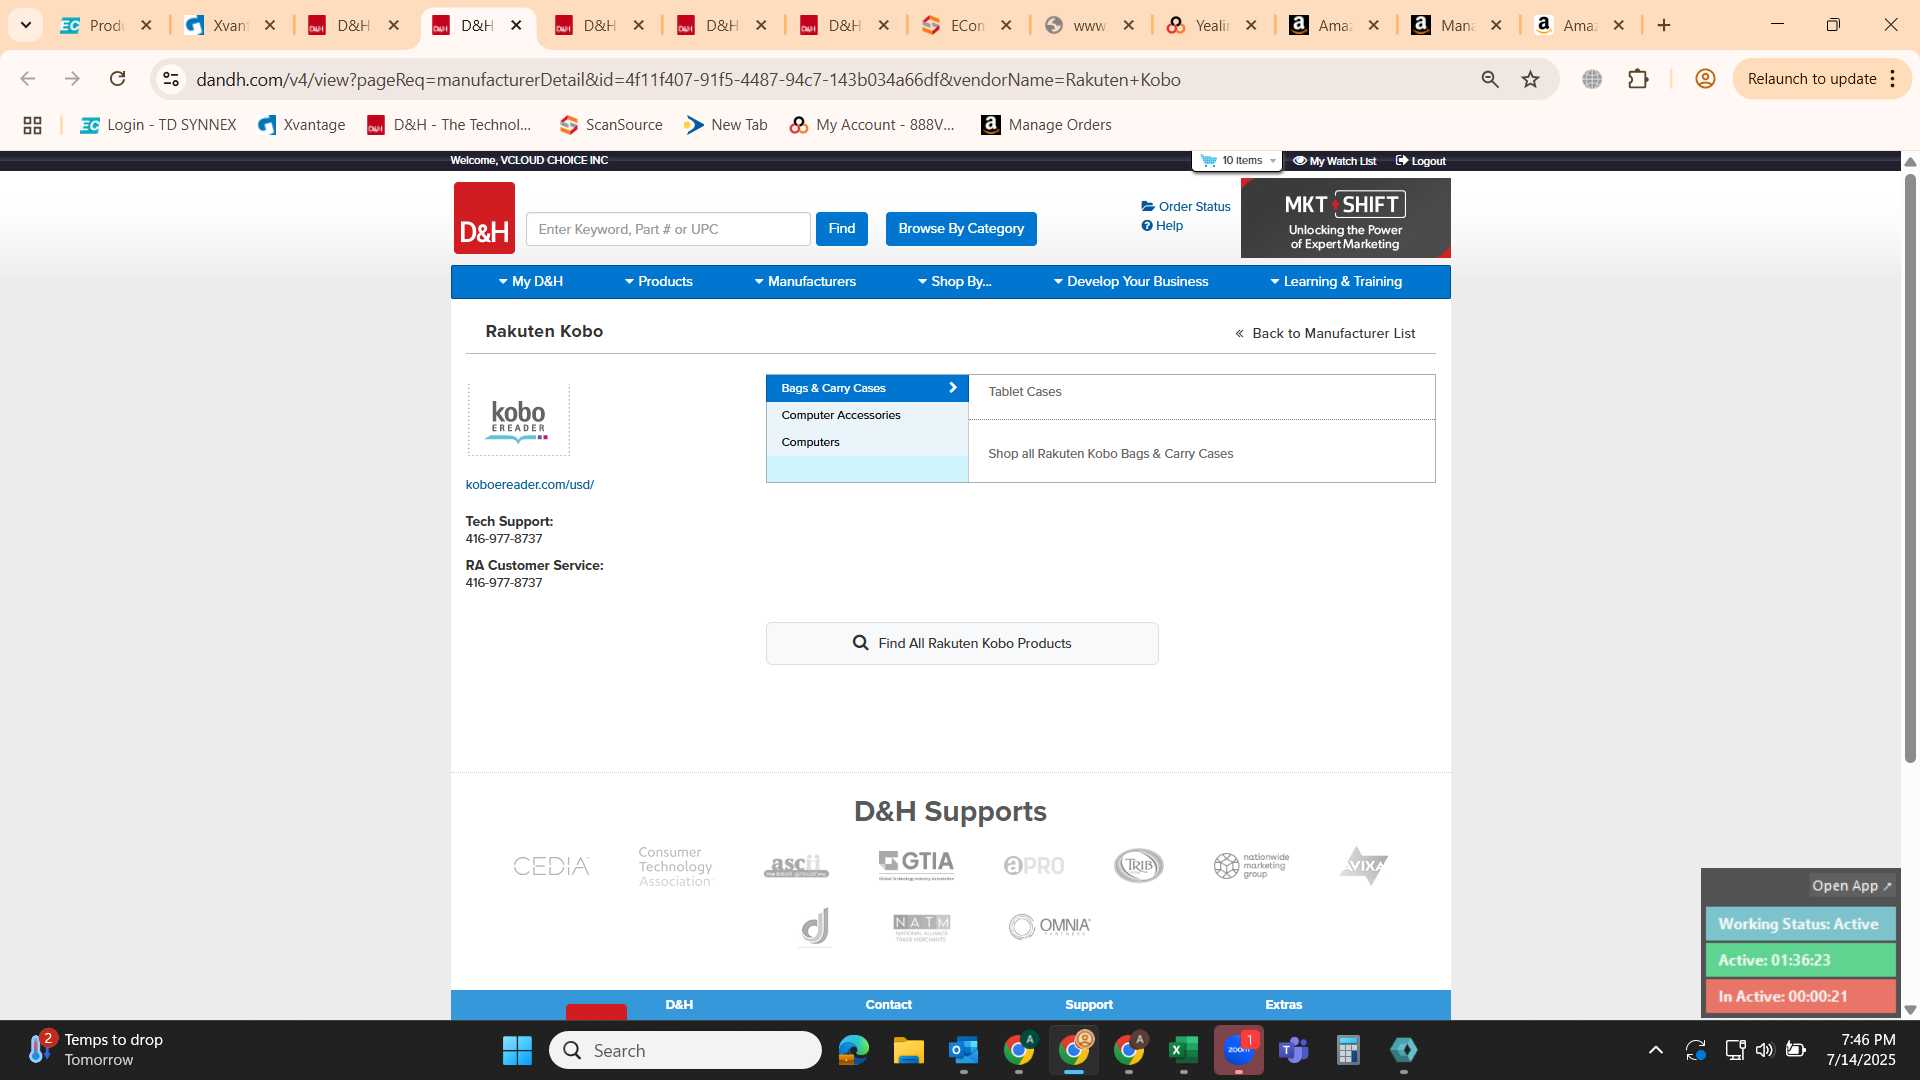Image resolution: width=1920 pixels, height=1080 pixels.
Task: Click the NATM logo
Action: pos(922,928)
